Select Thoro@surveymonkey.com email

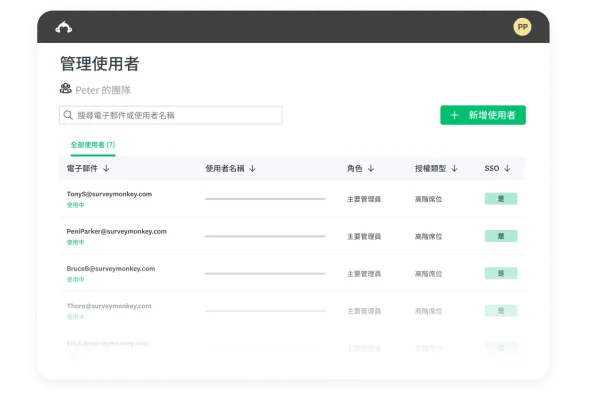tap(109, 306)
